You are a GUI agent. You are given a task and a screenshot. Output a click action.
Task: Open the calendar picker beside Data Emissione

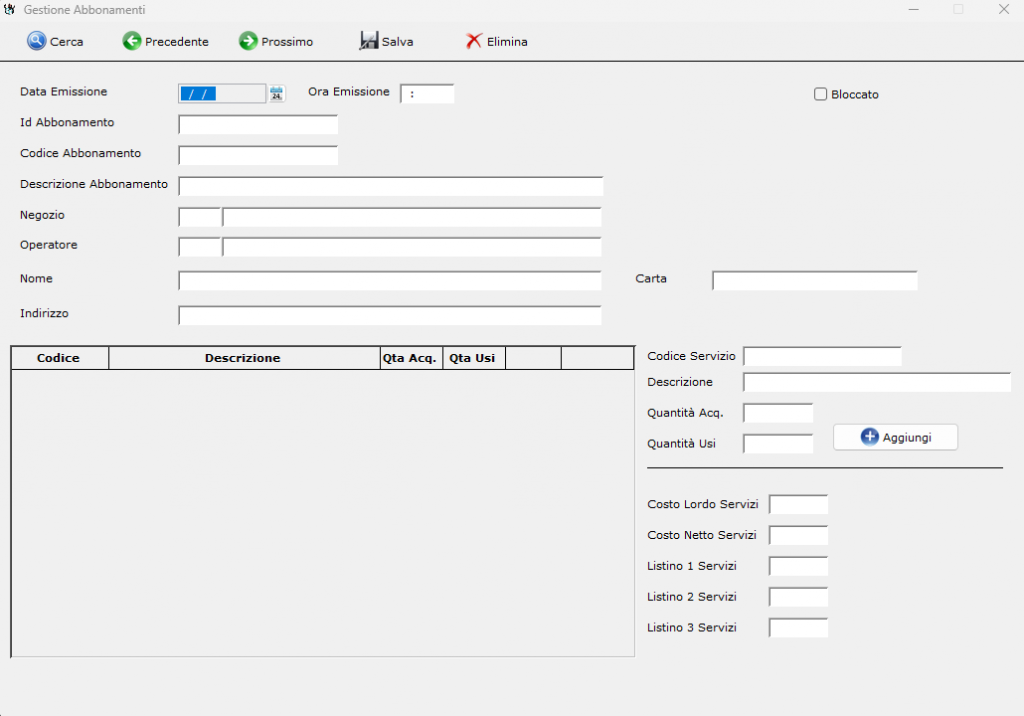click(x=277, y=94)
